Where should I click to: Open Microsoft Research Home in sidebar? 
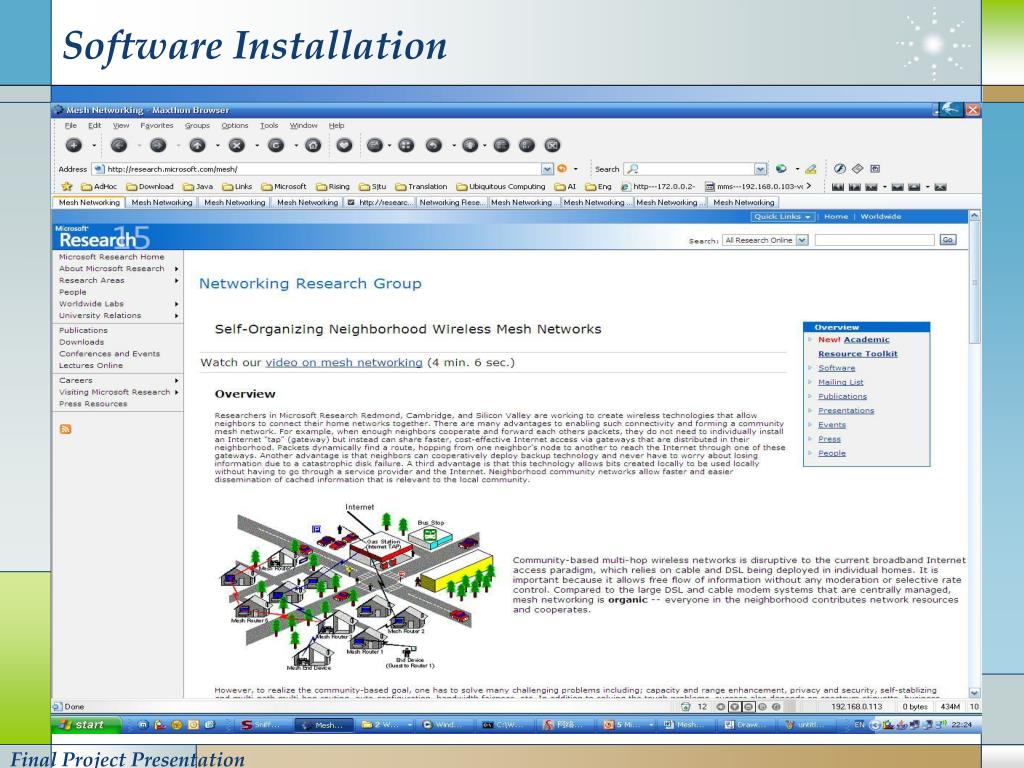(x=112, y=257)
